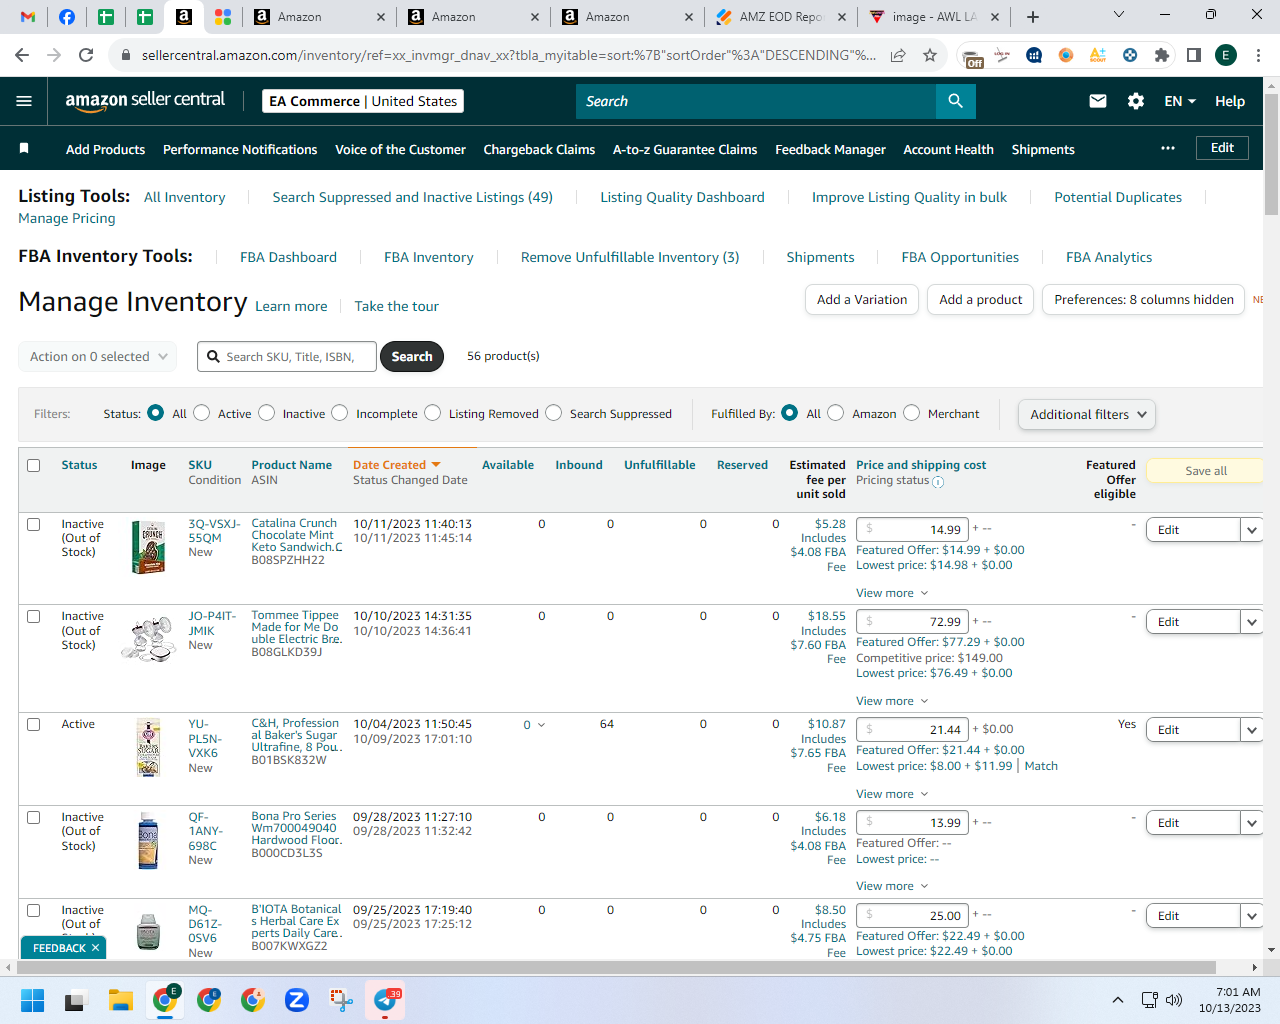Switch to the AMZ EOD Report browser tab
This screenshot has height=1024, width=1280.
[781, 17]
